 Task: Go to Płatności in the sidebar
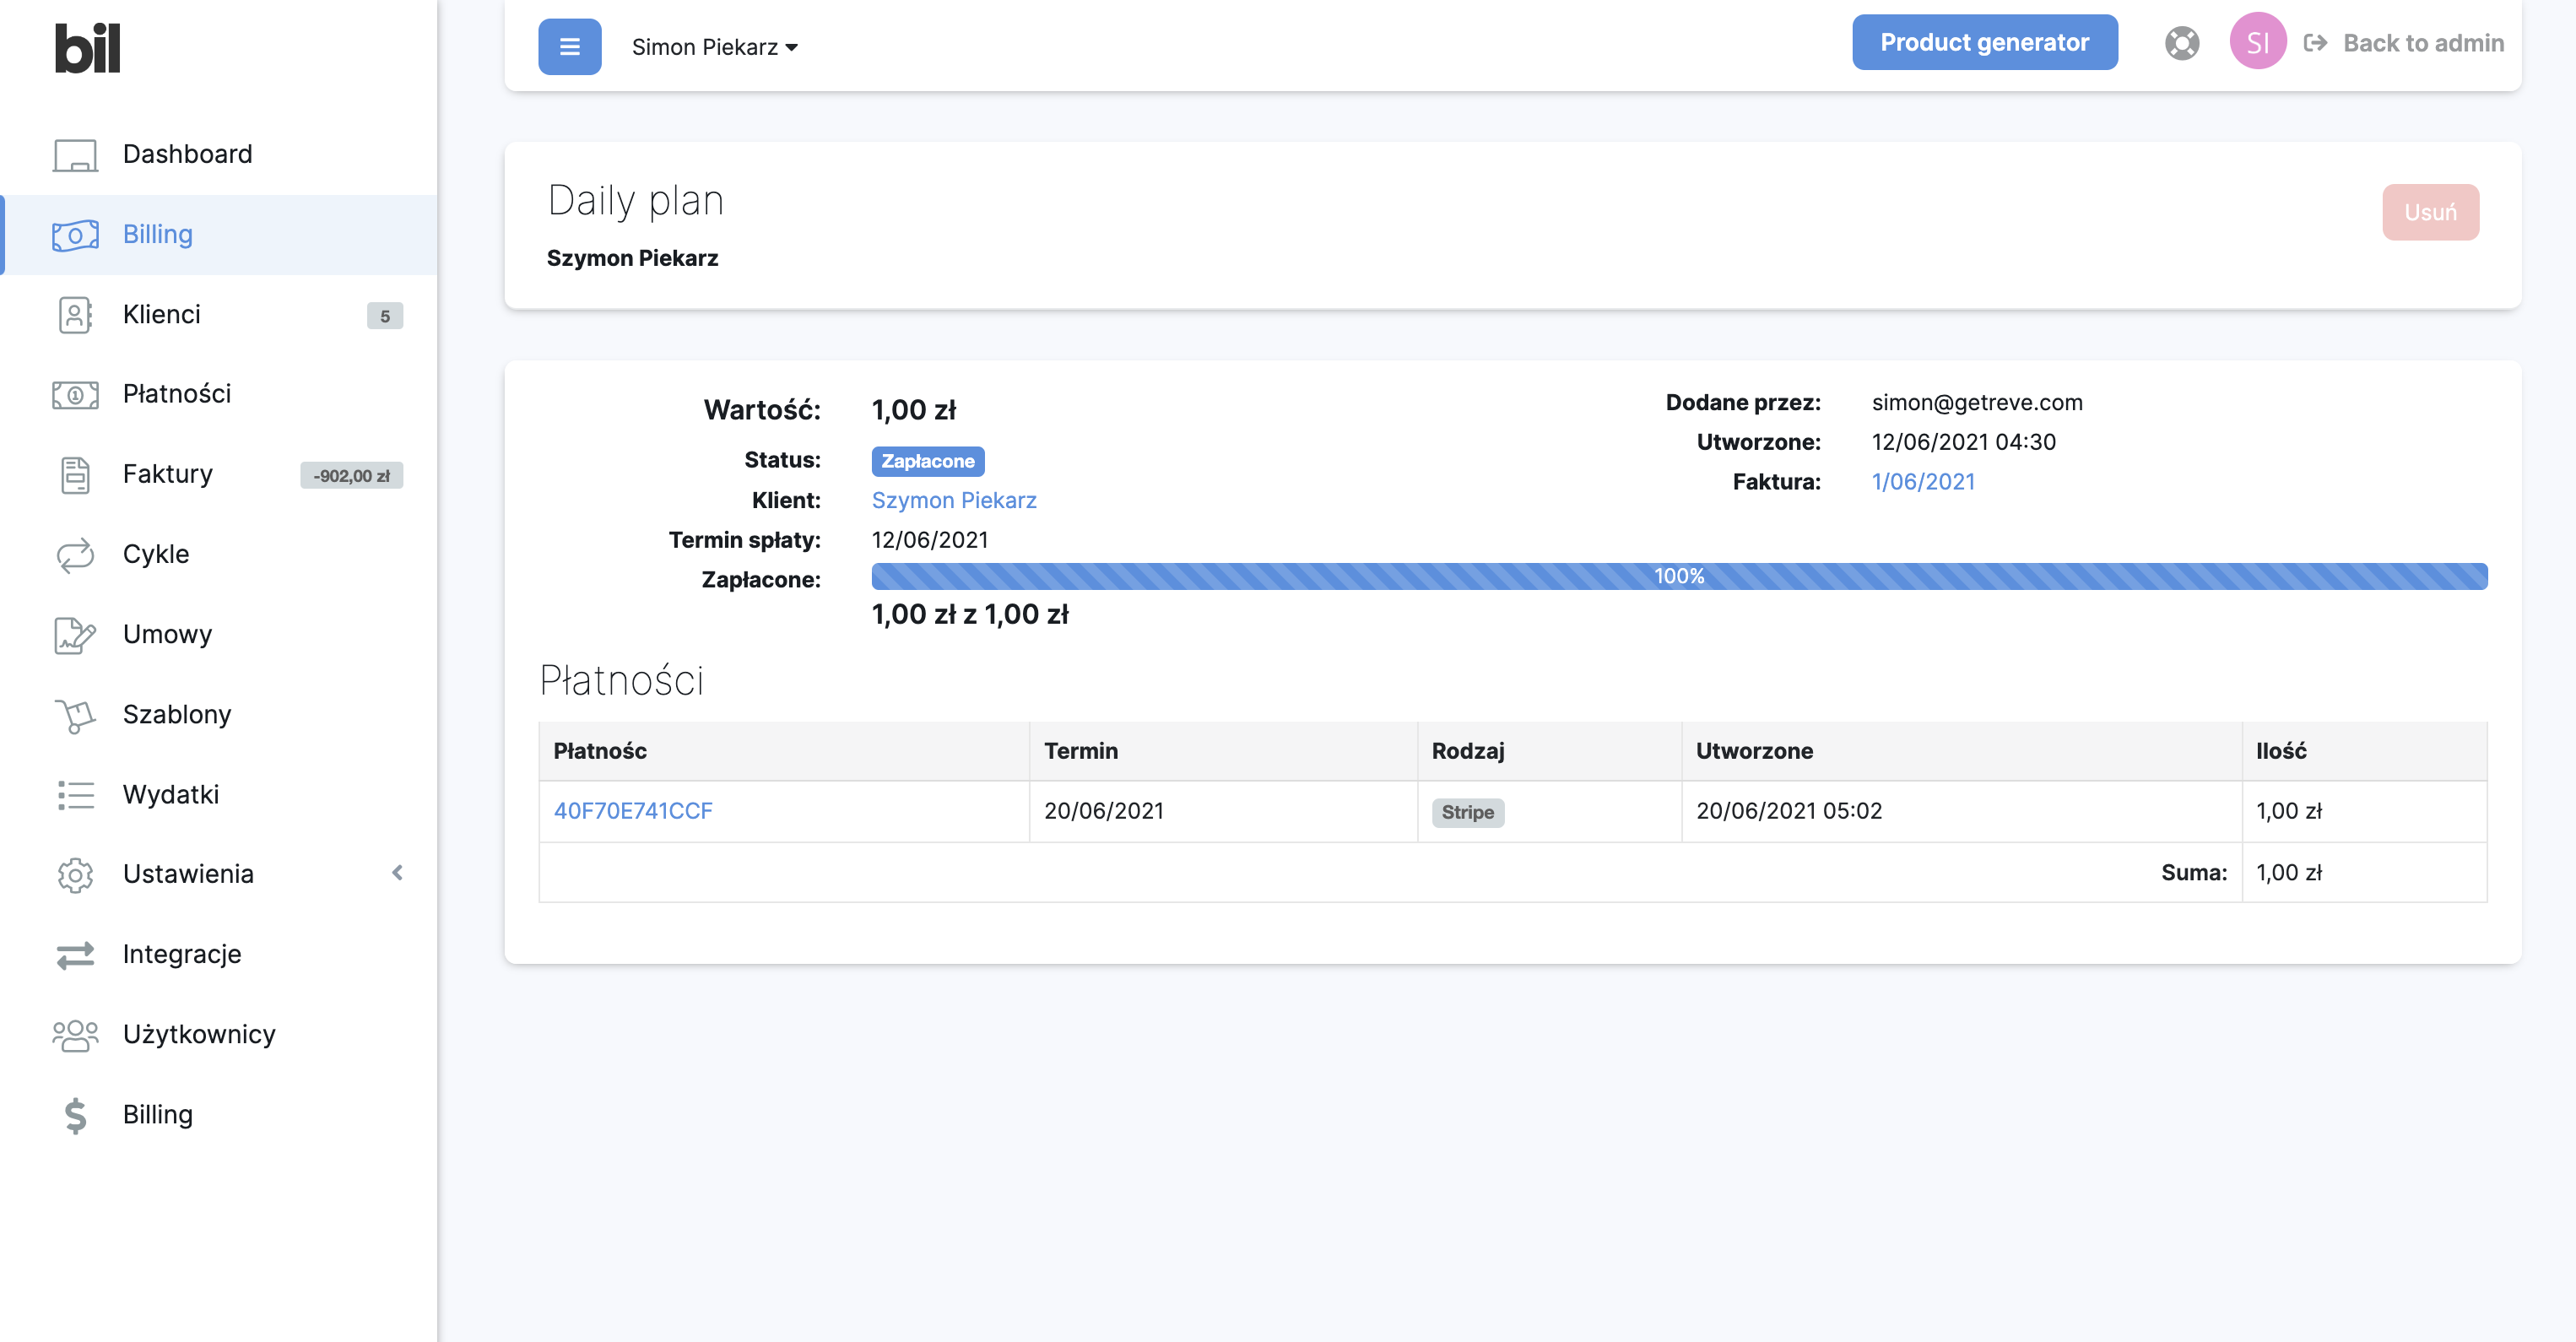pos(177,394)
